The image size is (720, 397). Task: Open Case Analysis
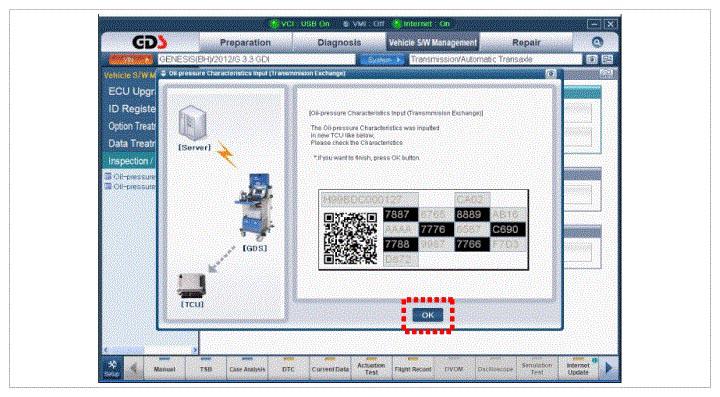click(247, 368)
